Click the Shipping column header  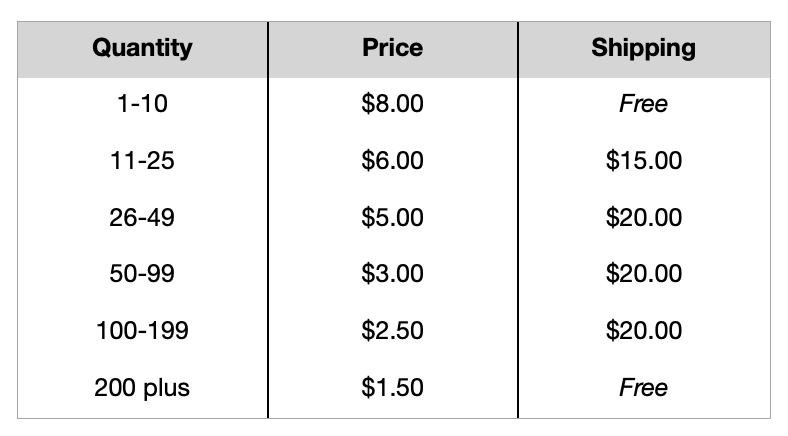point(643,48)
